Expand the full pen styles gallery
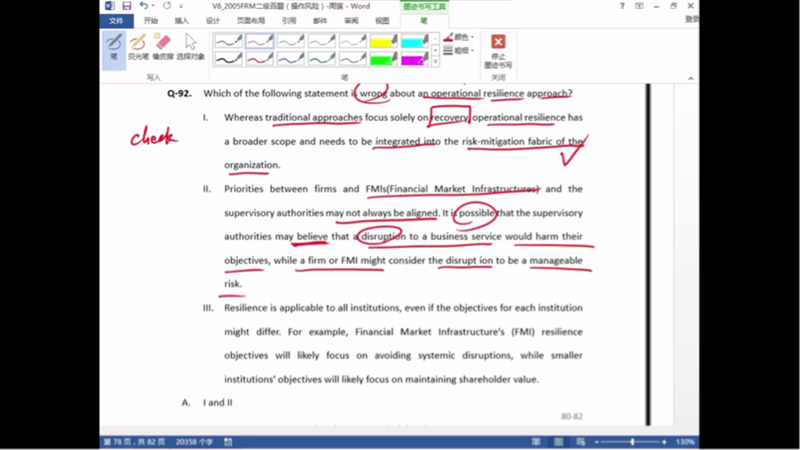The height and width of the screenshot is (450, 800). pyautogui.click(x=435, y=62)
